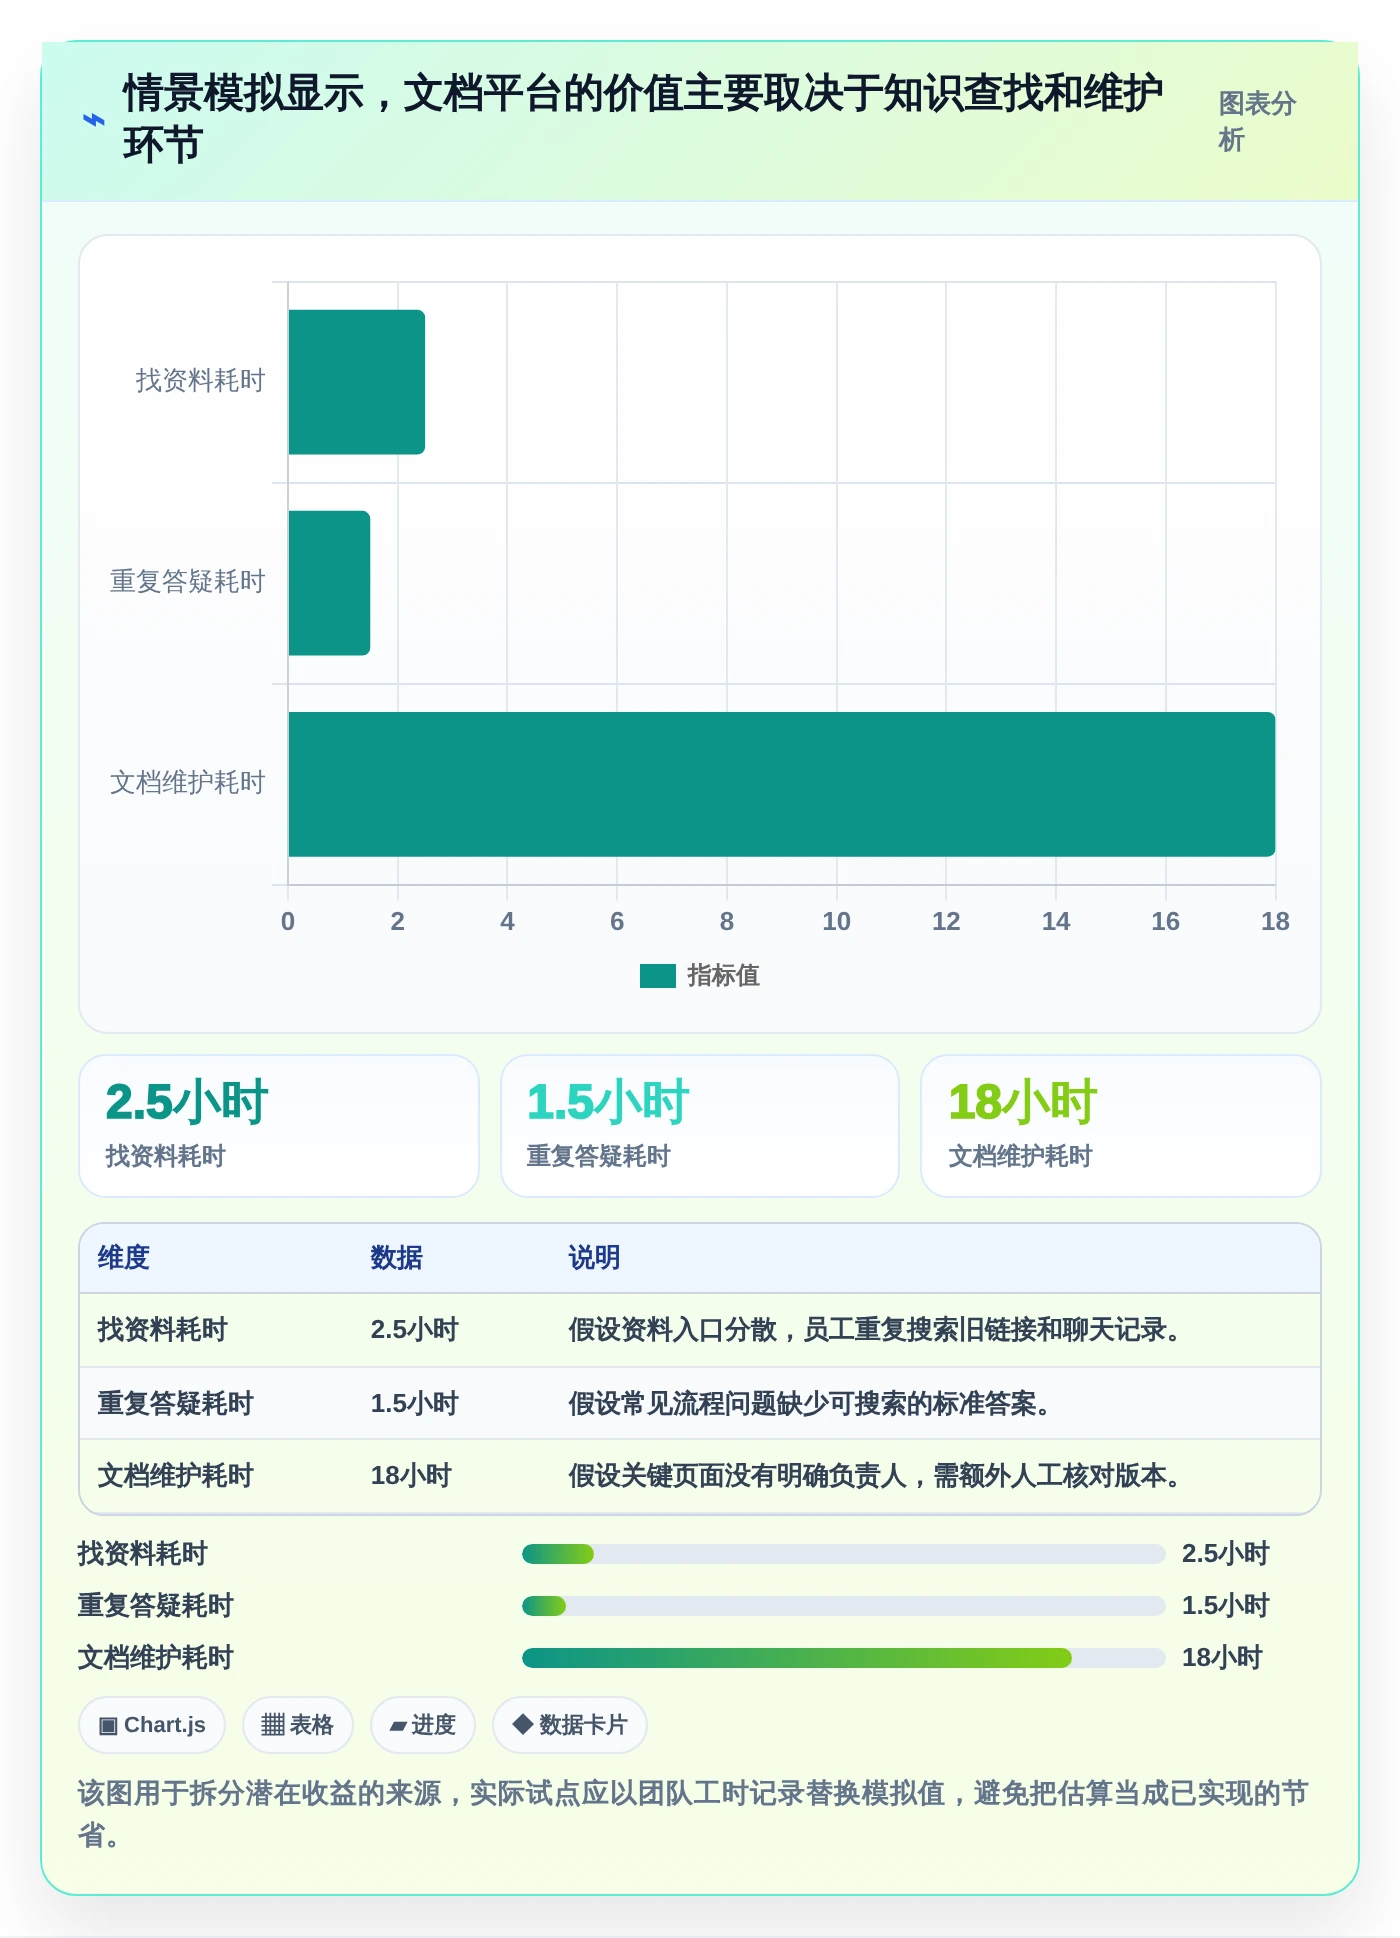Click the 18小时 table data cell
The height and width of the screenshot is (1938, 1400).
tap(411, 1476)
